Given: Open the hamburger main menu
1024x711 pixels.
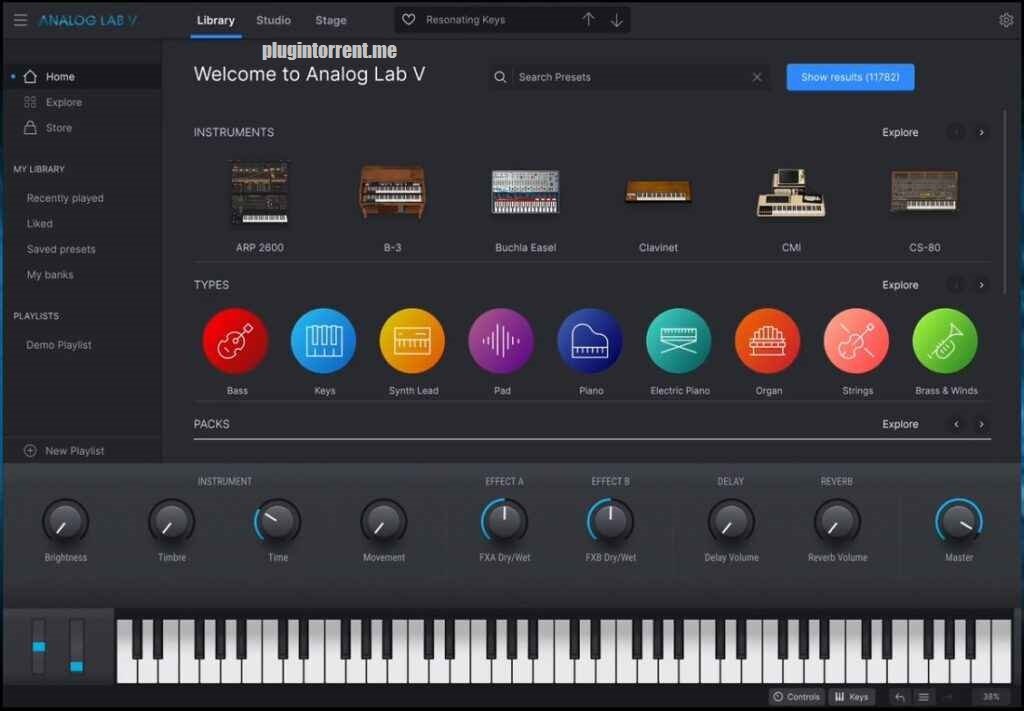Looking at the screenshot, I should [20, 20].
